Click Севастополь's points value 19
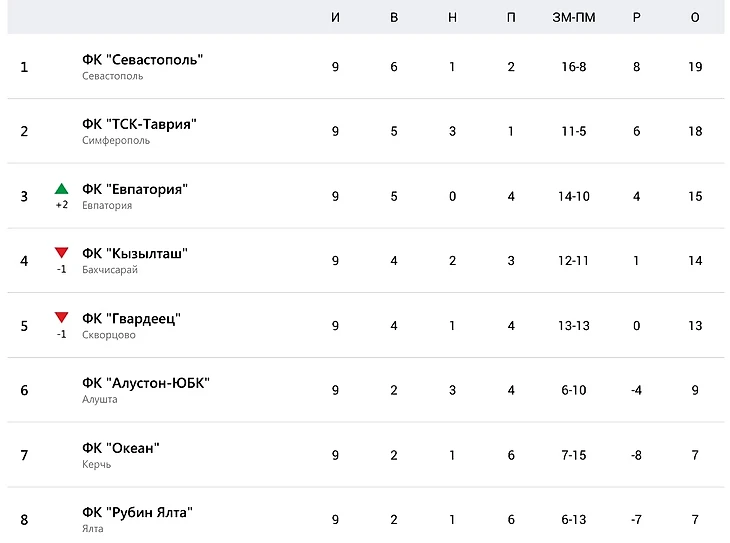 click(695, 67)
